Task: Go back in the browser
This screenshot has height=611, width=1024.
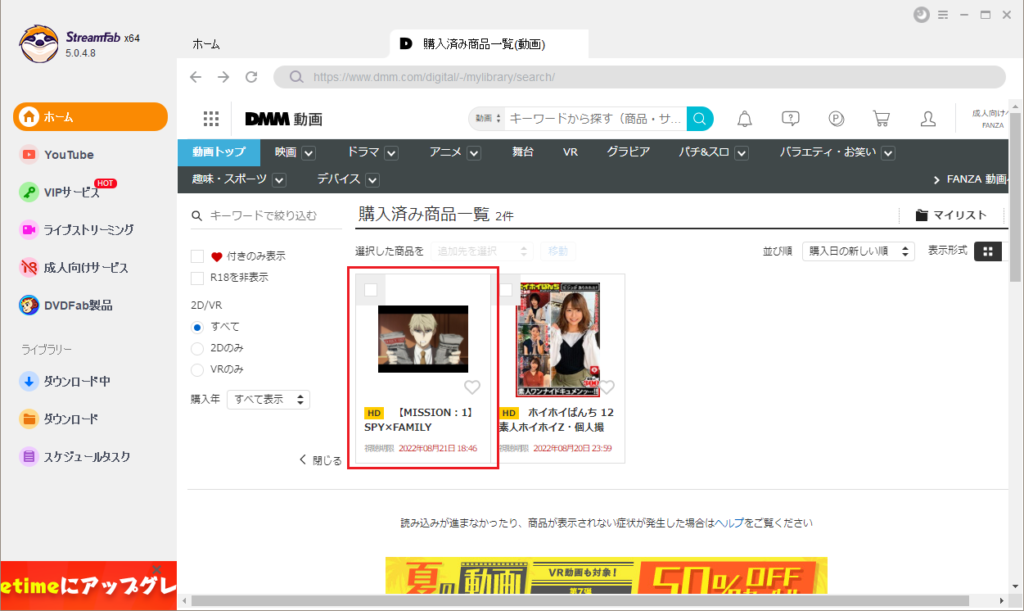Action: pyautogui.click(x=195, y=77)
